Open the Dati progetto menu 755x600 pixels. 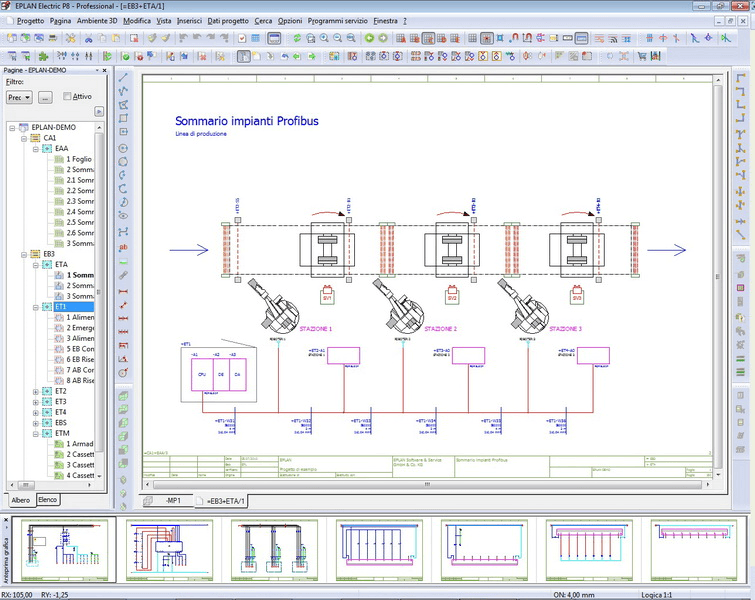coord(228,21)
